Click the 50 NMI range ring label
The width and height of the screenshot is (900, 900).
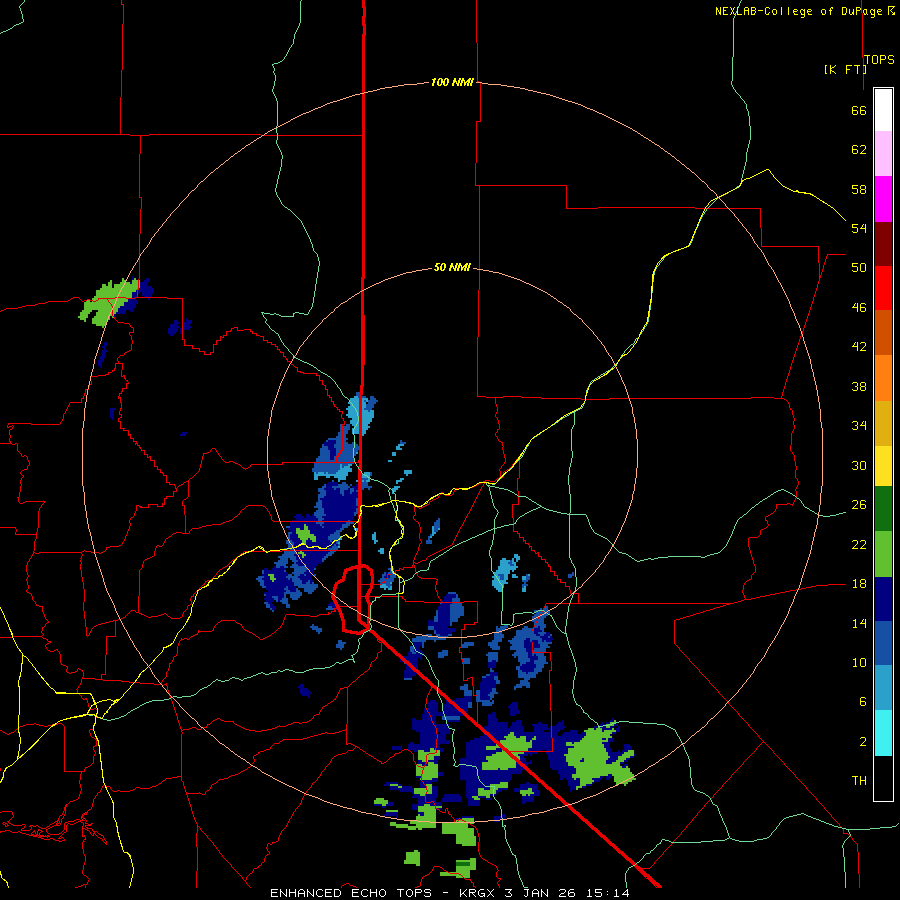tap(452, 267)
